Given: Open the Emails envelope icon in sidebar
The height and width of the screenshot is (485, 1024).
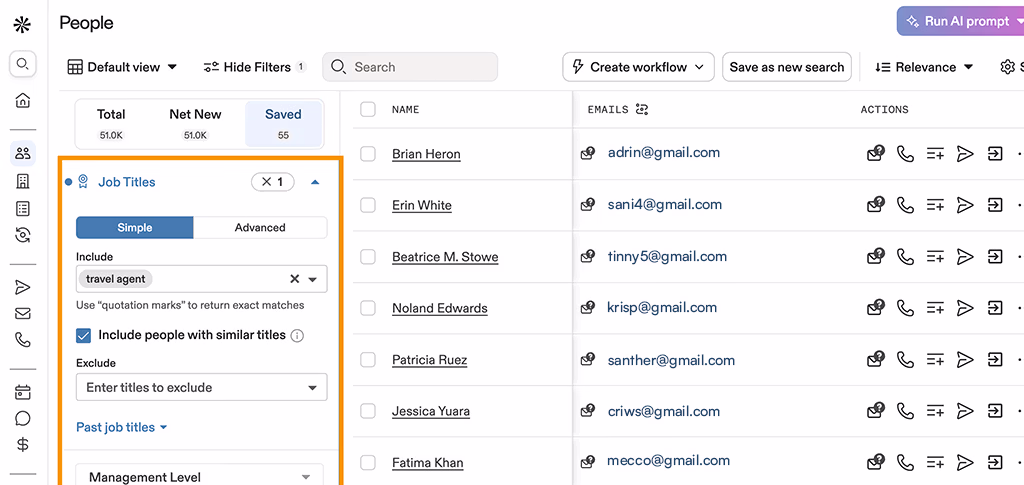Looking at the screenshot, I should point(22,313).
